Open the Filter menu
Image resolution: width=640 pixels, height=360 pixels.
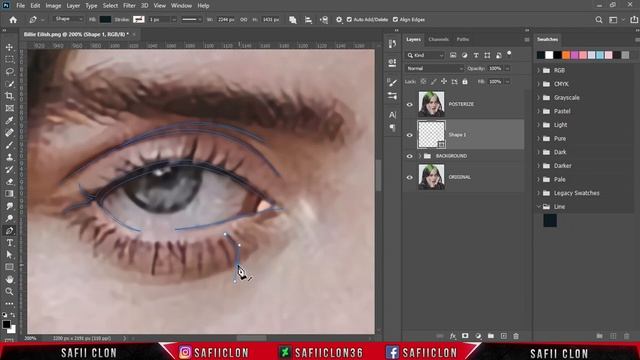129,6
